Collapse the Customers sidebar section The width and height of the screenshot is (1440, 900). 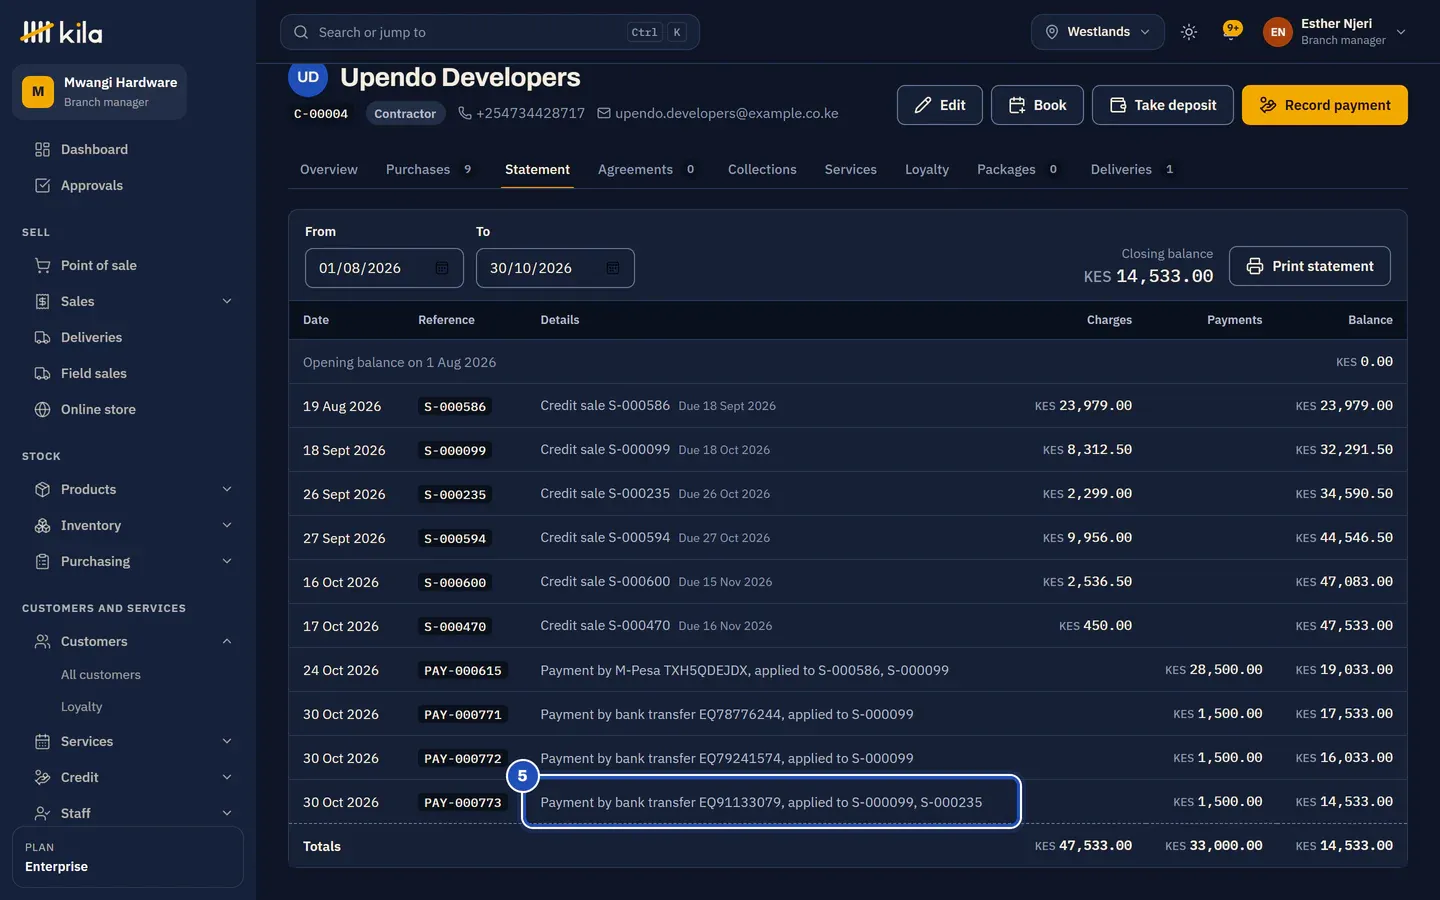coord(227,641)
